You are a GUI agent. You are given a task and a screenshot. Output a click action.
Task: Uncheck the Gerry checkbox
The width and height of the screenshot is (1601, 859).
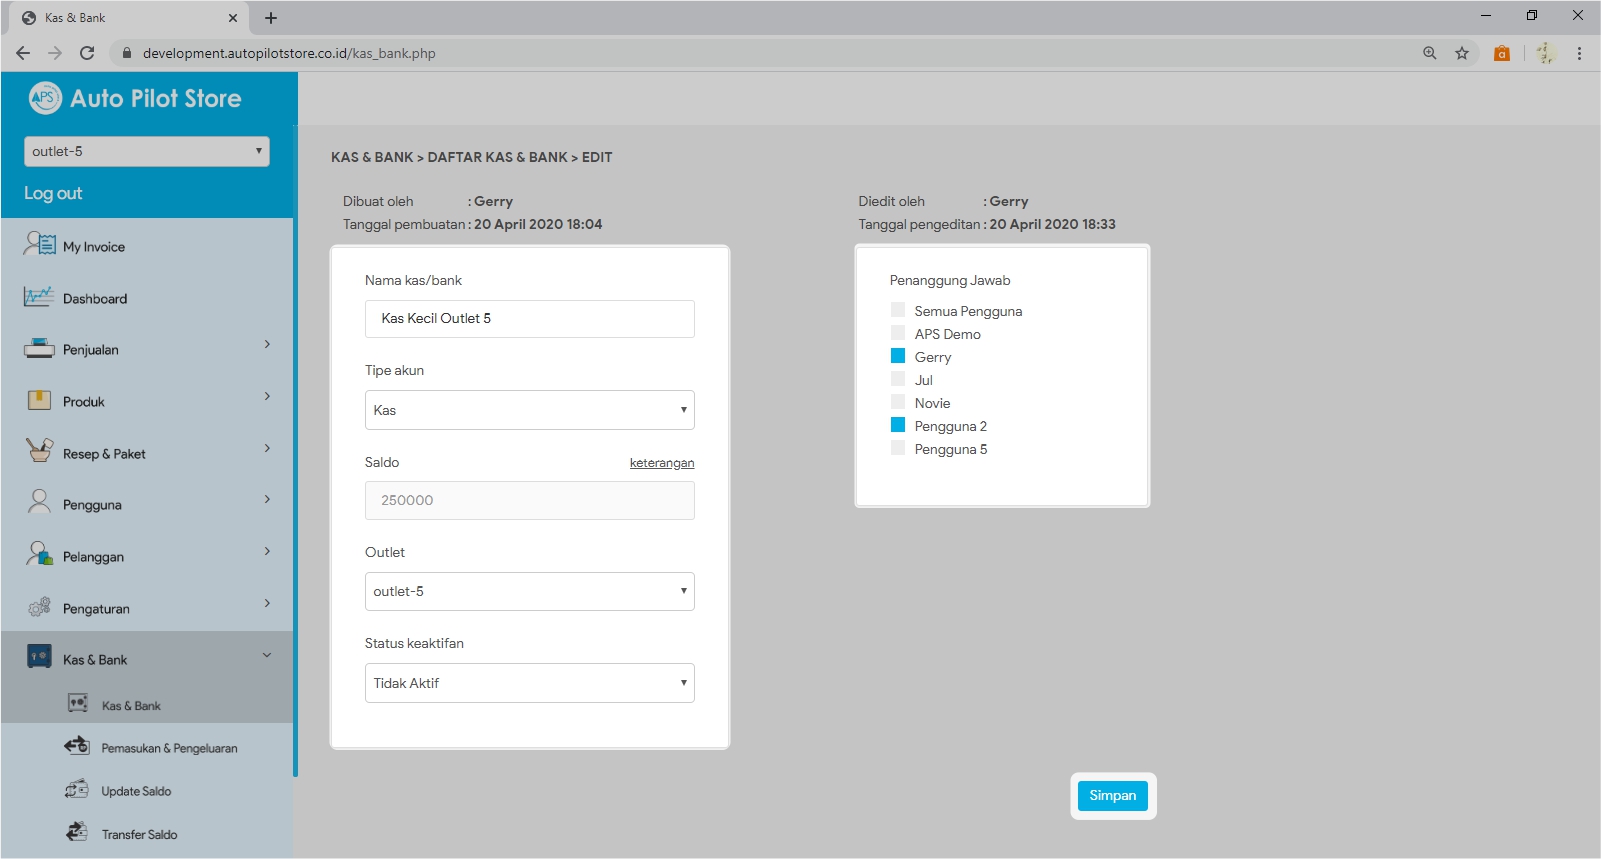(898, 357)
